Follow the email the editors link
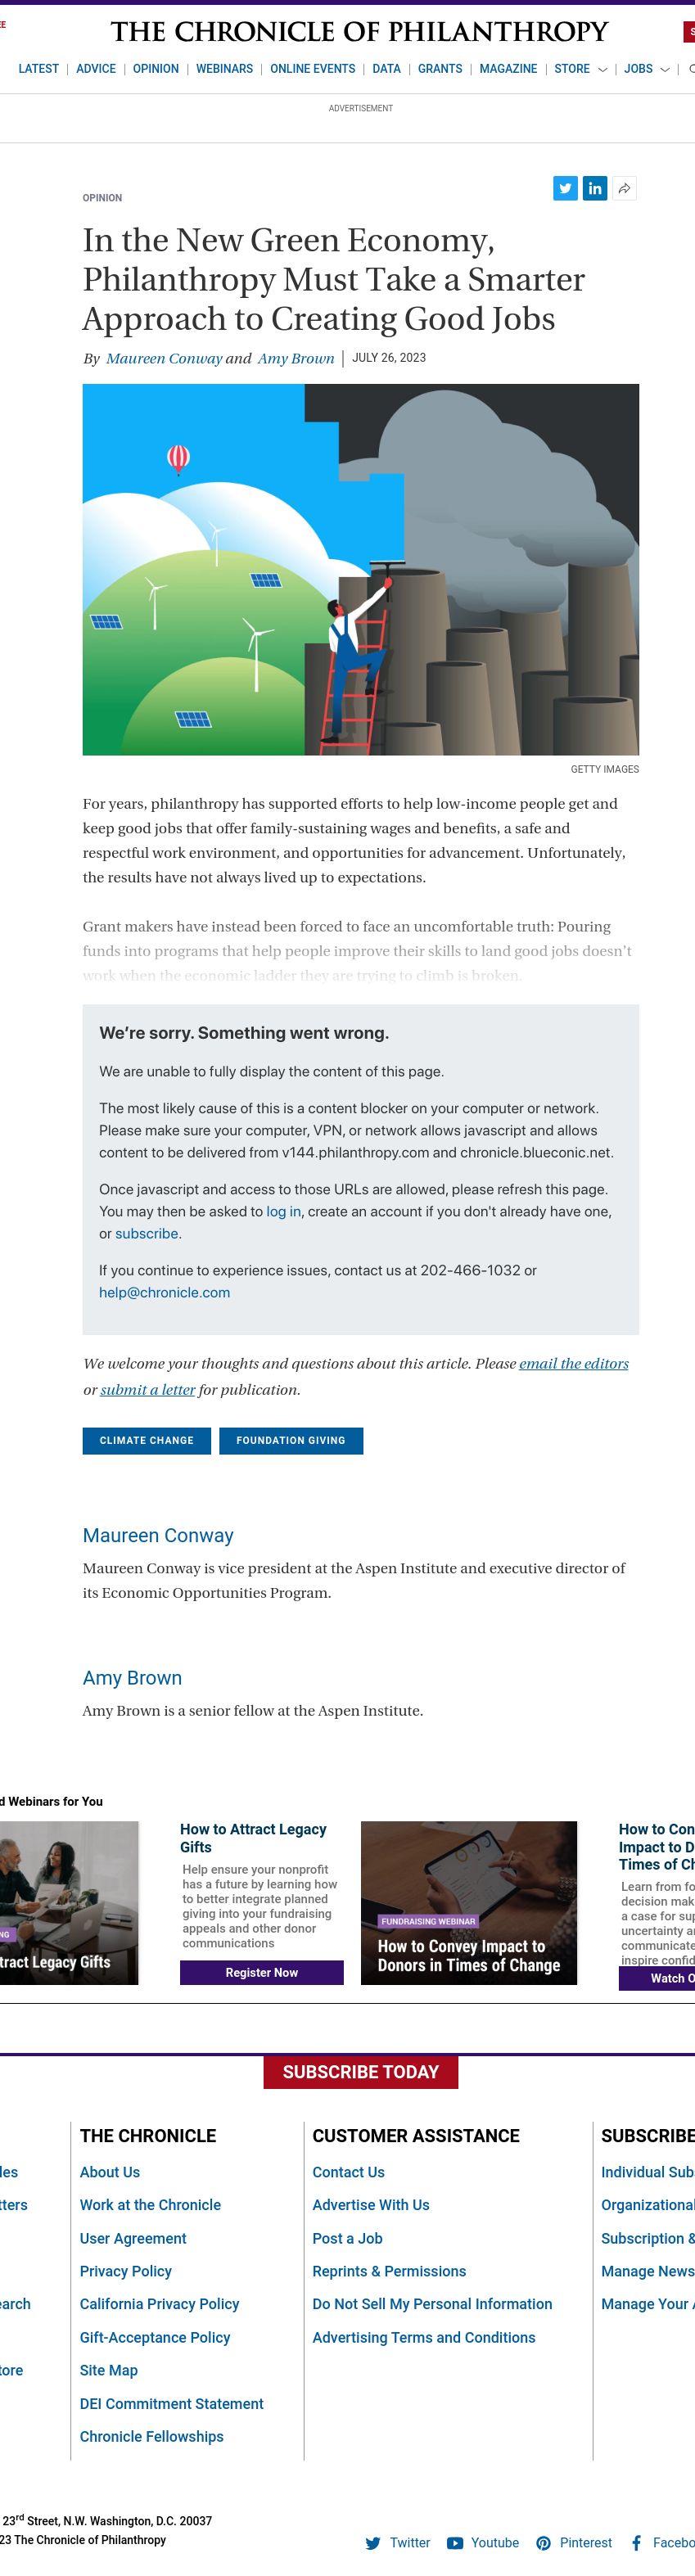Screen dimensions: 695x2576 (574, 1364)
